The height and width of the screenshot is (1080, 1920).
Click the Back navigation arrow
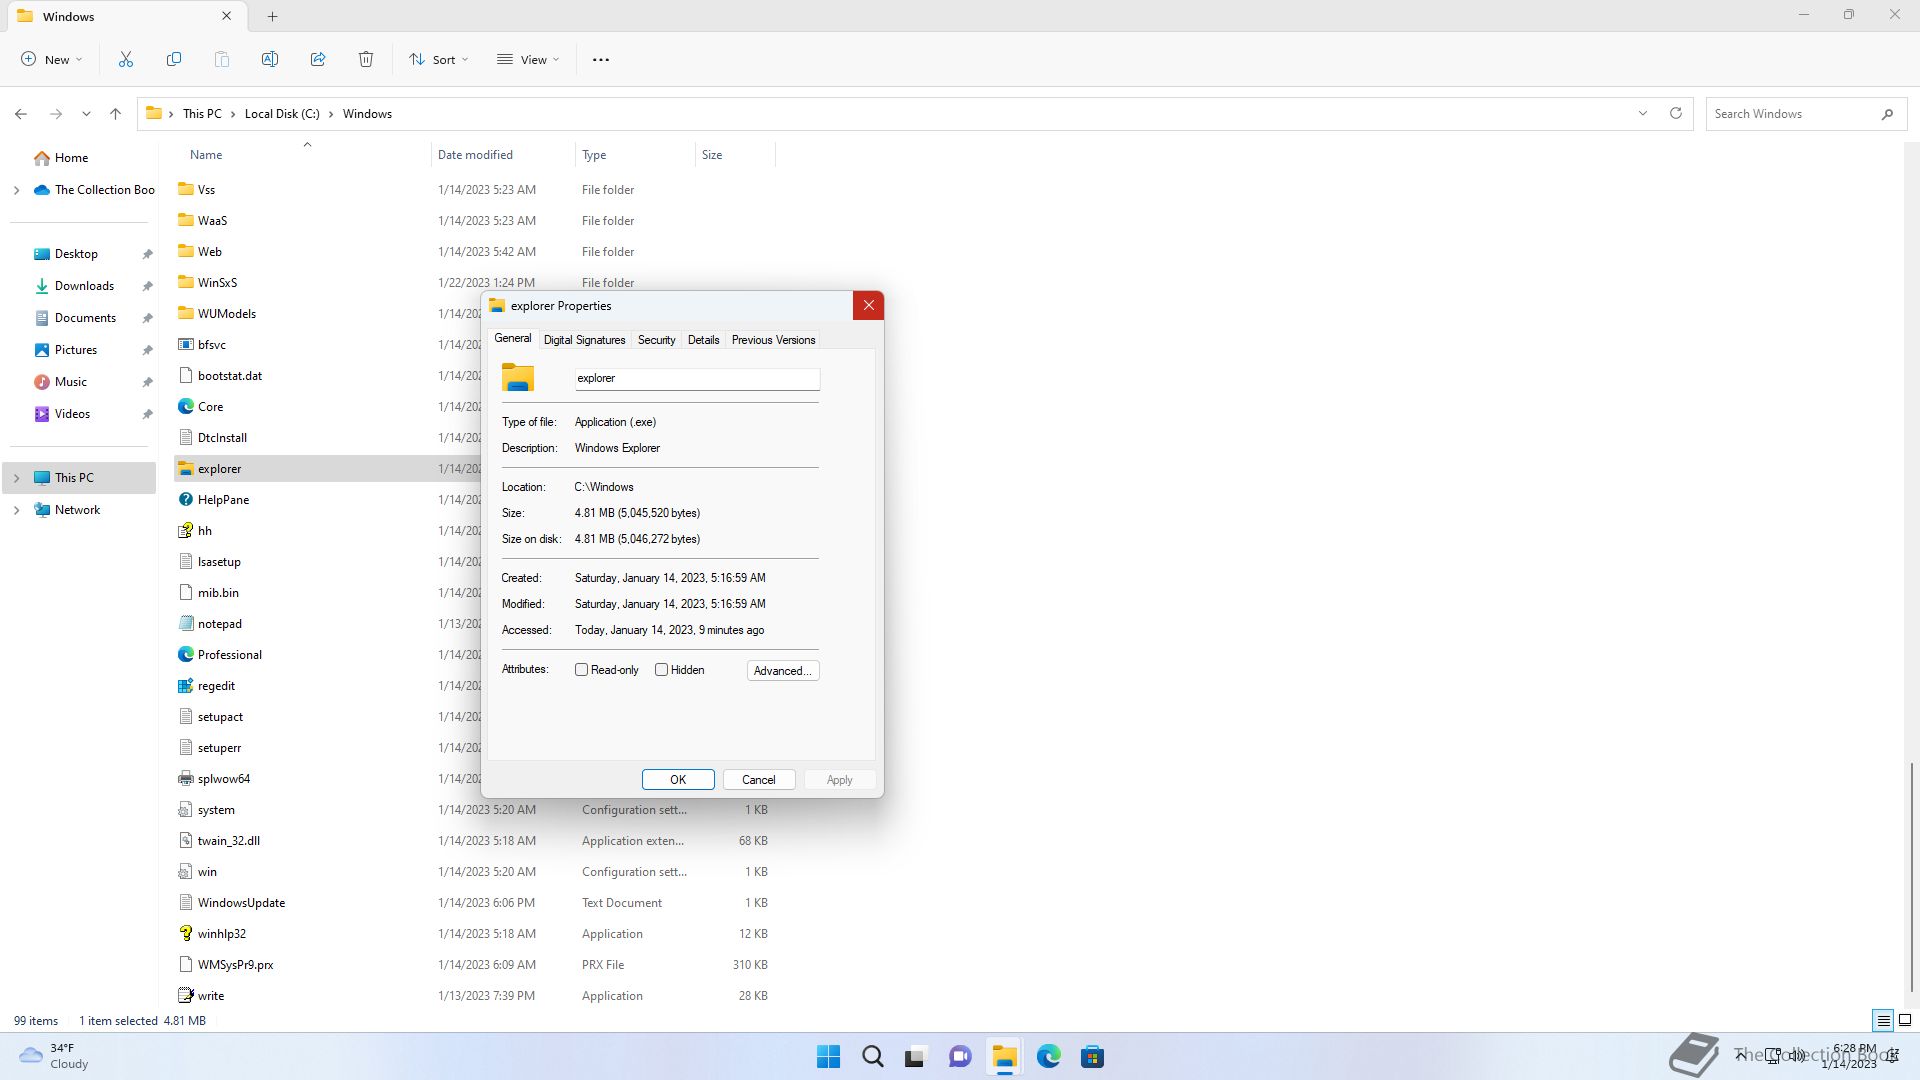coord(21,114)
